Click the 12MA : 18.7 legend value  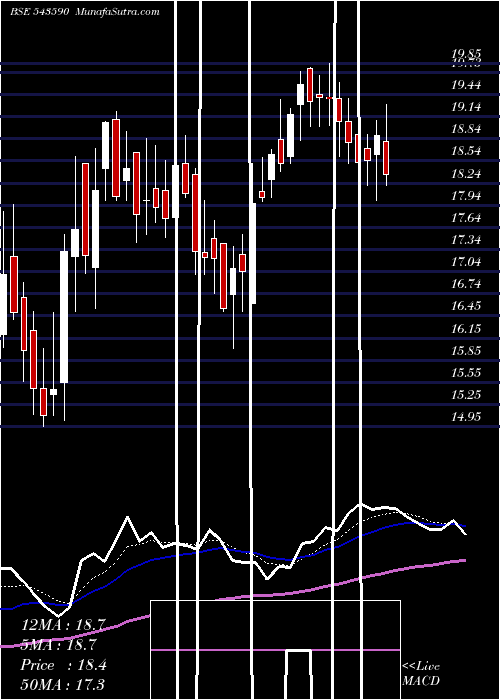[63, 625]
